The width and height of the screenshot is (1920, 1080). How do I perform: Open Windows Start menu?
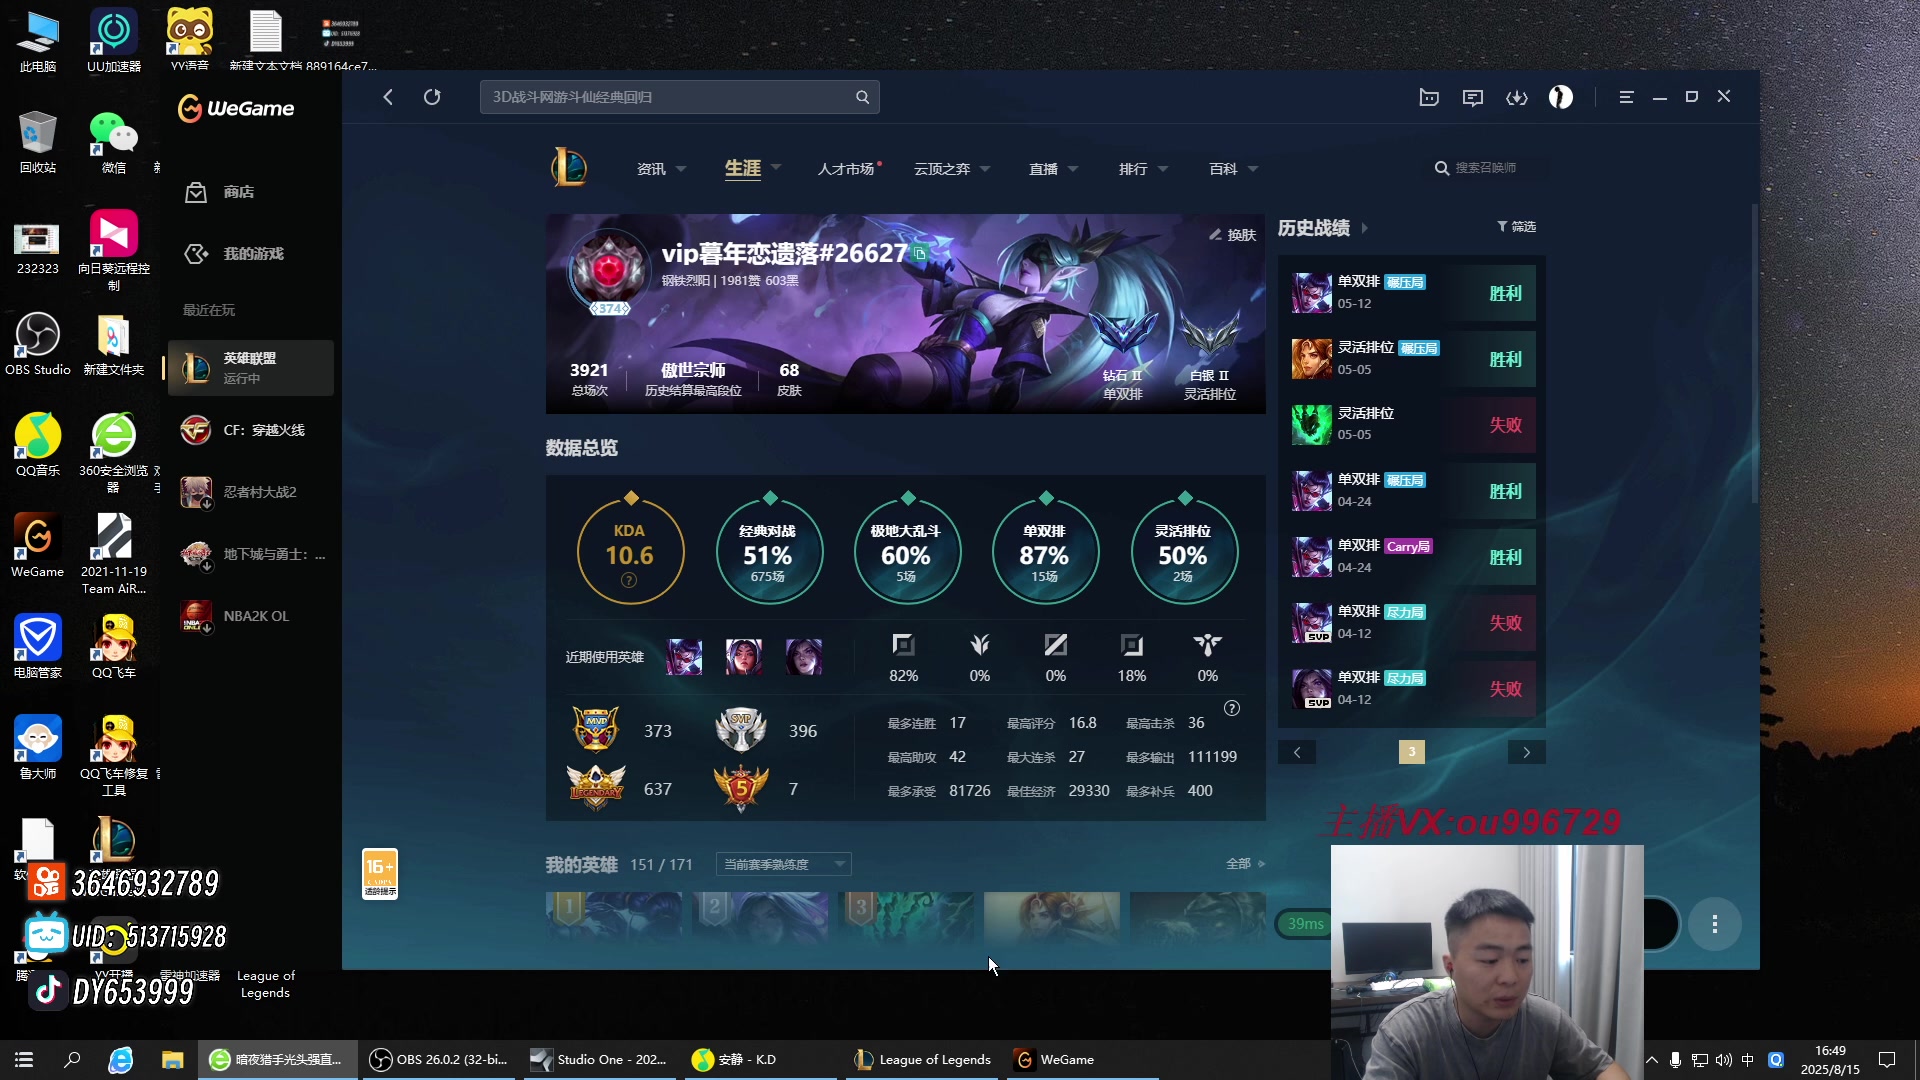pos(24,1060)
